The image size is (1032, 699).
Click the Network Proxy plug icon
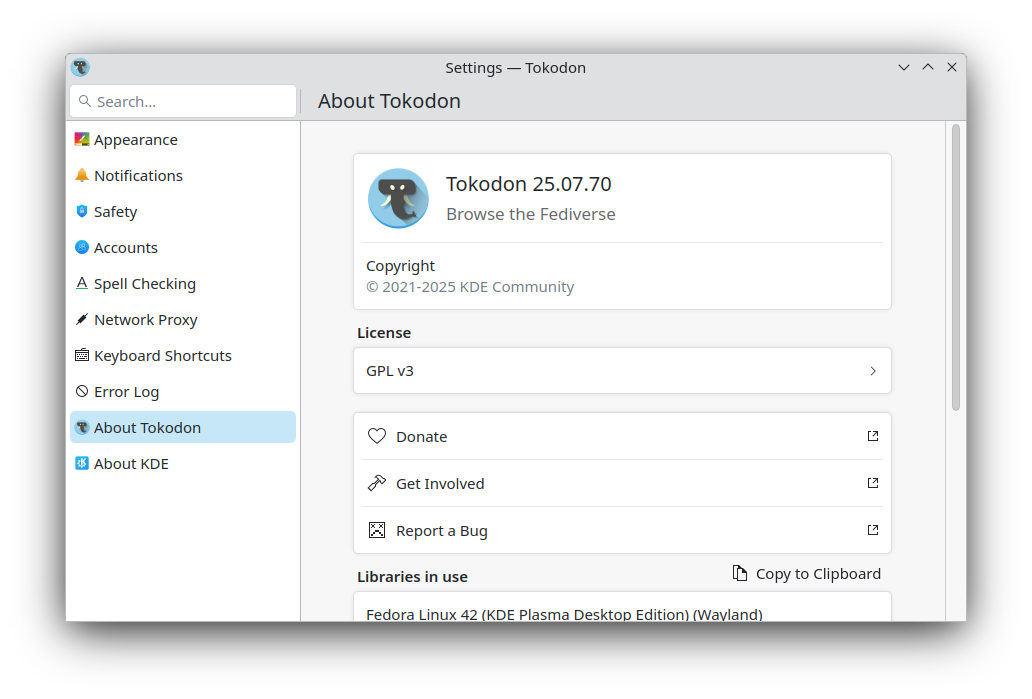(x=82, y=319)
